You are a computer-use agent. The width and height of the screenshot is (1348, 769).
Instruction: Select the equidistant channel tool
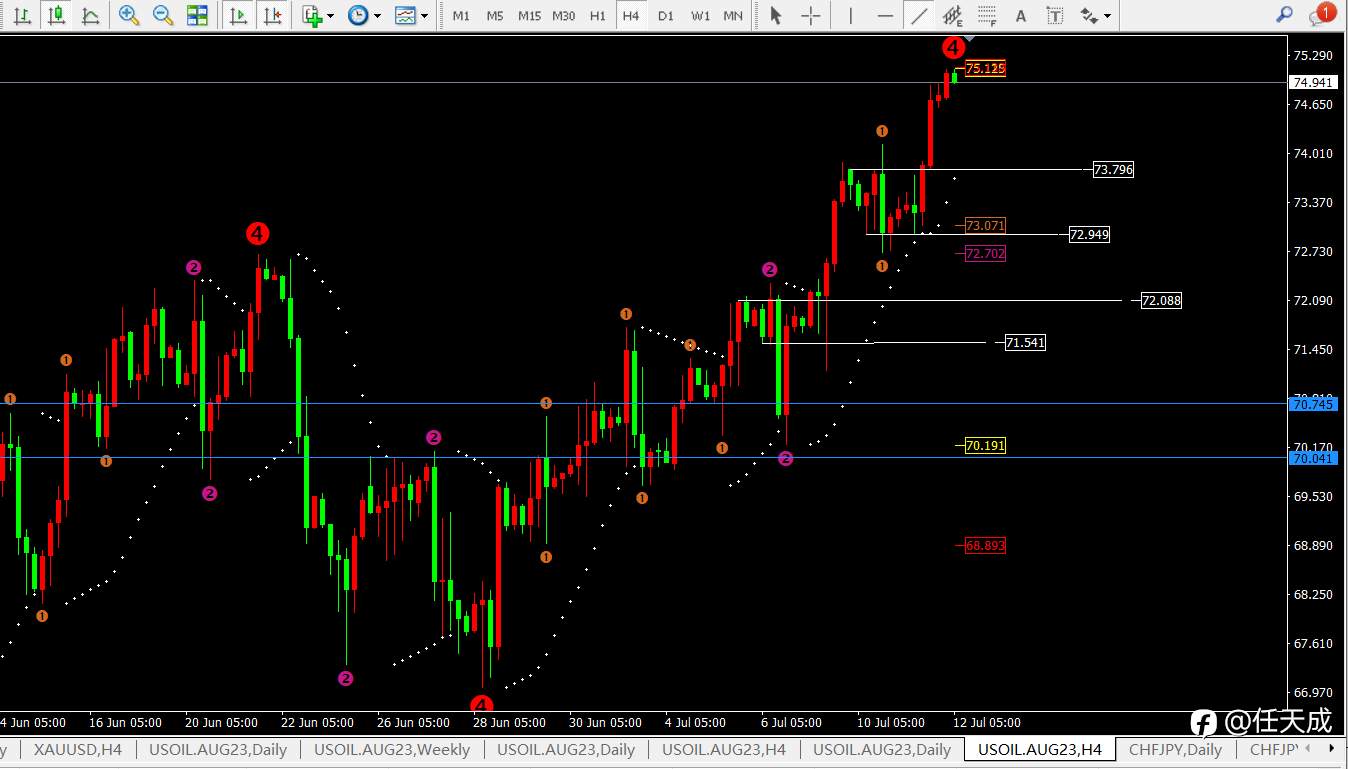tap(953, 15)
